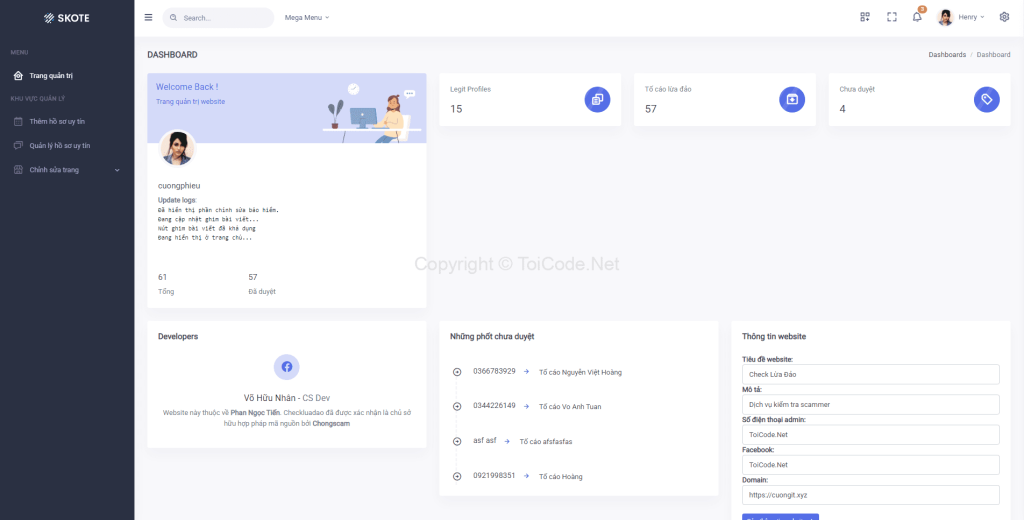The width and height of the screenshot is (1024, 520).
Task: Open the Mega Menu dropdown
Action: (x=307, y=18)
